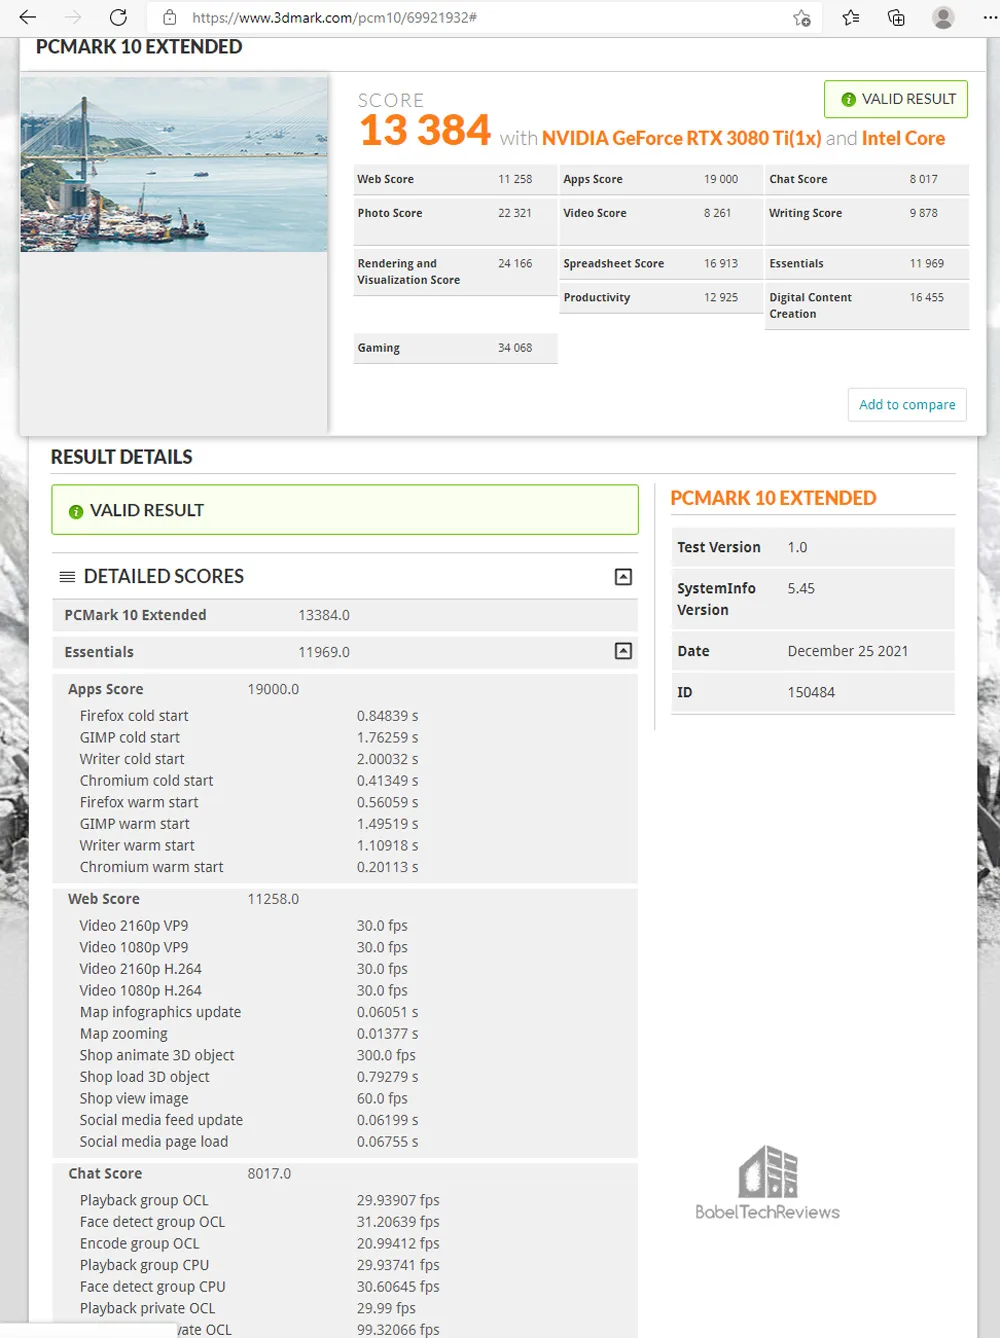Screen dimensions: 1000x1338
Task: Click the Playback group CPU row
Action: (x=345, y=1265)
